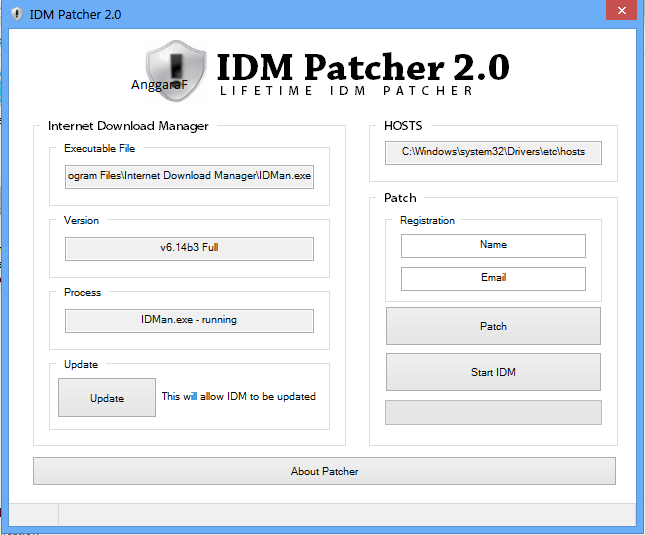Viewport: 645px width, 535px height.
Task: Click the 'Version' group label
Action: coord(81,220)
